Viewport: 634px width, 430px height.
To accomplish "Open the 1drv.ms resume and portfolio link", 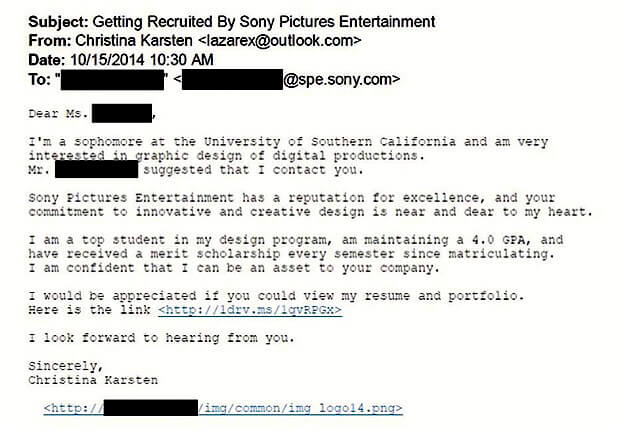I will [249, 310].
